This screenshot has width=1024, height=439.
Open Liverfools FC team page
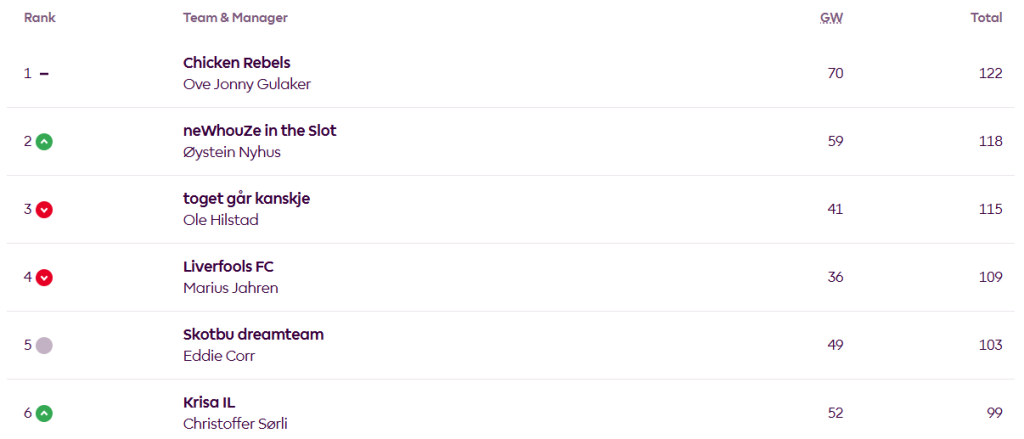228,267
